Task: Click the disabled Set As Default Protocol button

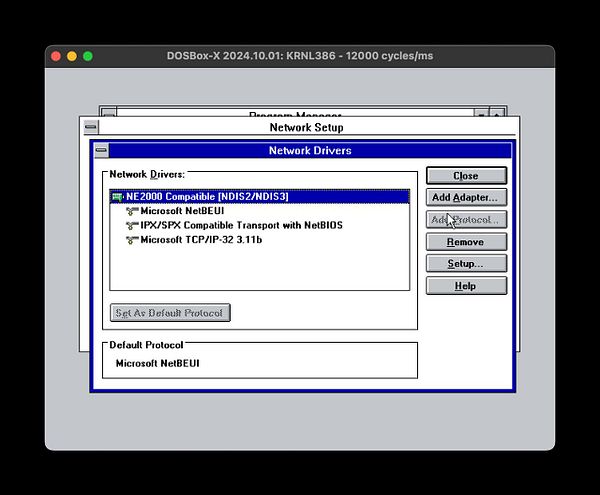Action: pos(170,313)
